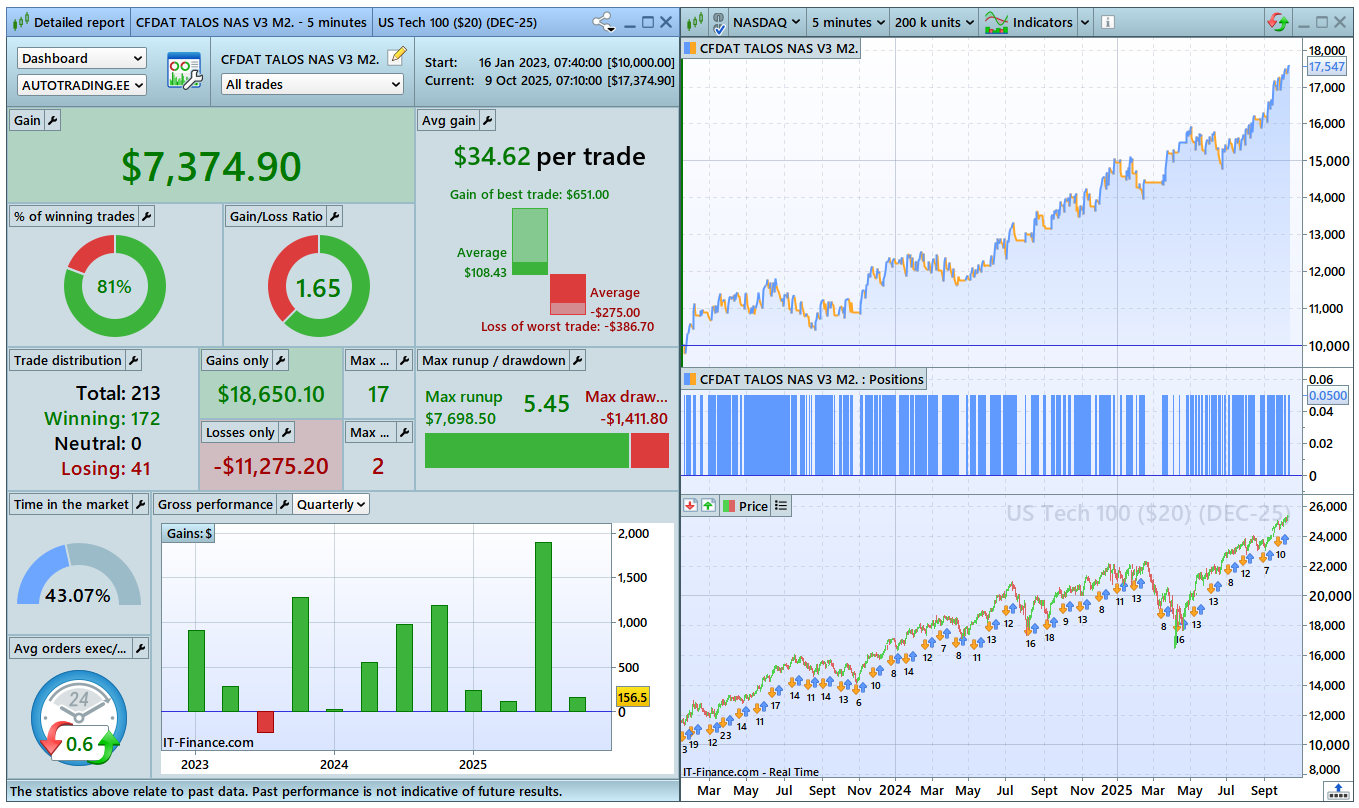Open the list icon next to Price label

click(x=781, y=506)
